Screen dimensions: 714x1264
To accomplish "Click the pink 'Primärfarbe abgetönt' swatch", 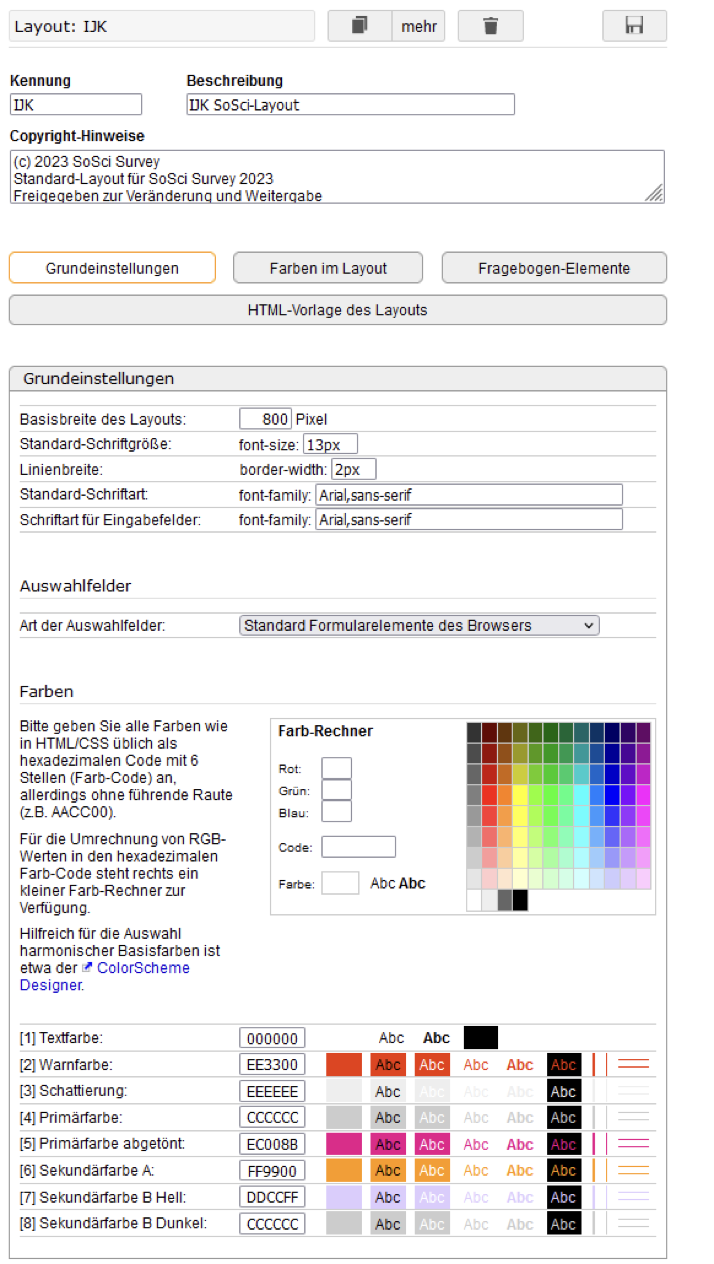I will pyautogui.click(x=343, y=1144).
